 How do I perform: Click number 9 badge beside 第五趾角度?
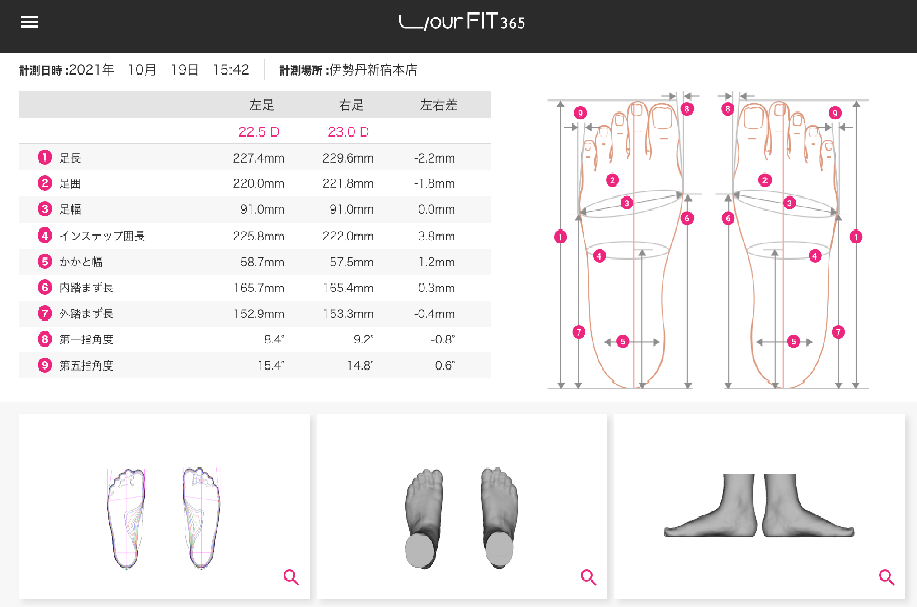[x=45, y=365]
